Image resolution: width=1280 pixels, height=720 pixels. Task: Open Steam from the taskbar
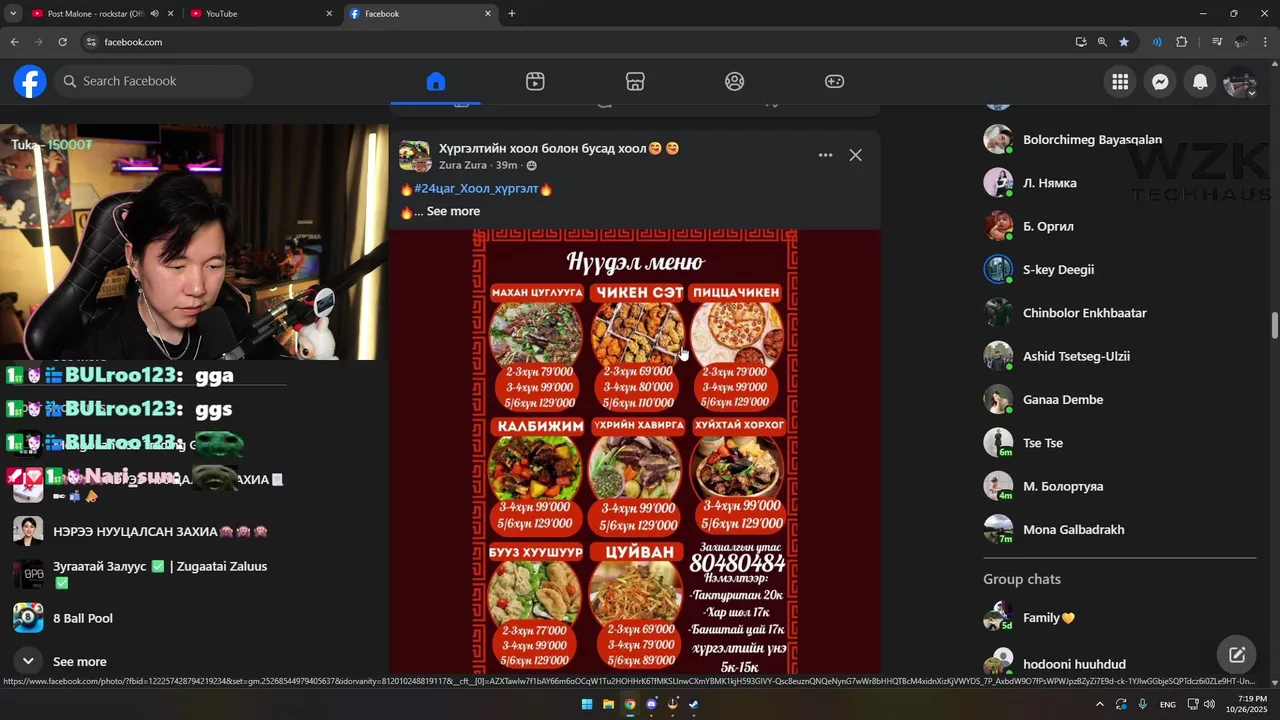[693, 704]
